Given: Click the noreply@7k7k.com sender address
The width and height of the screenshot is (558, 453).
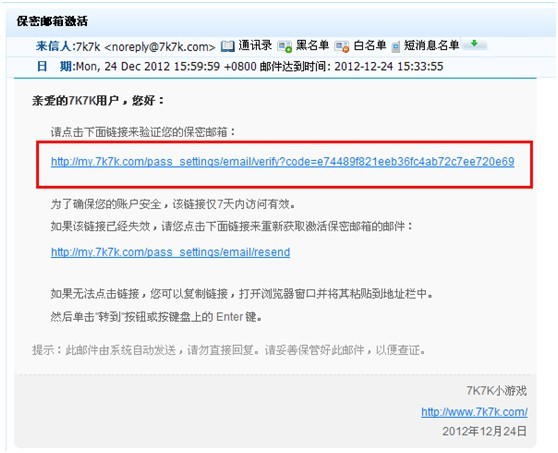Looking at the screenshot, I should (160, 47).
